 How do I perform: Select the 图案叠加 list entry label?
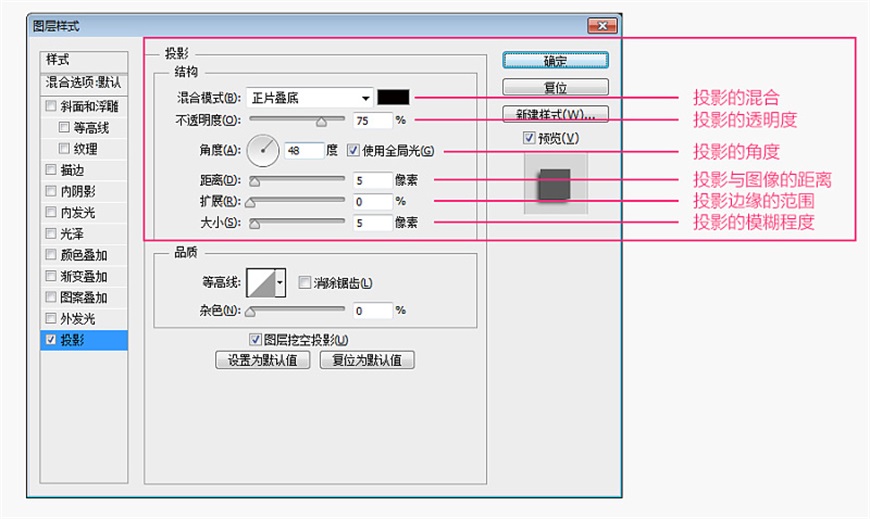[x=84, y=298]
